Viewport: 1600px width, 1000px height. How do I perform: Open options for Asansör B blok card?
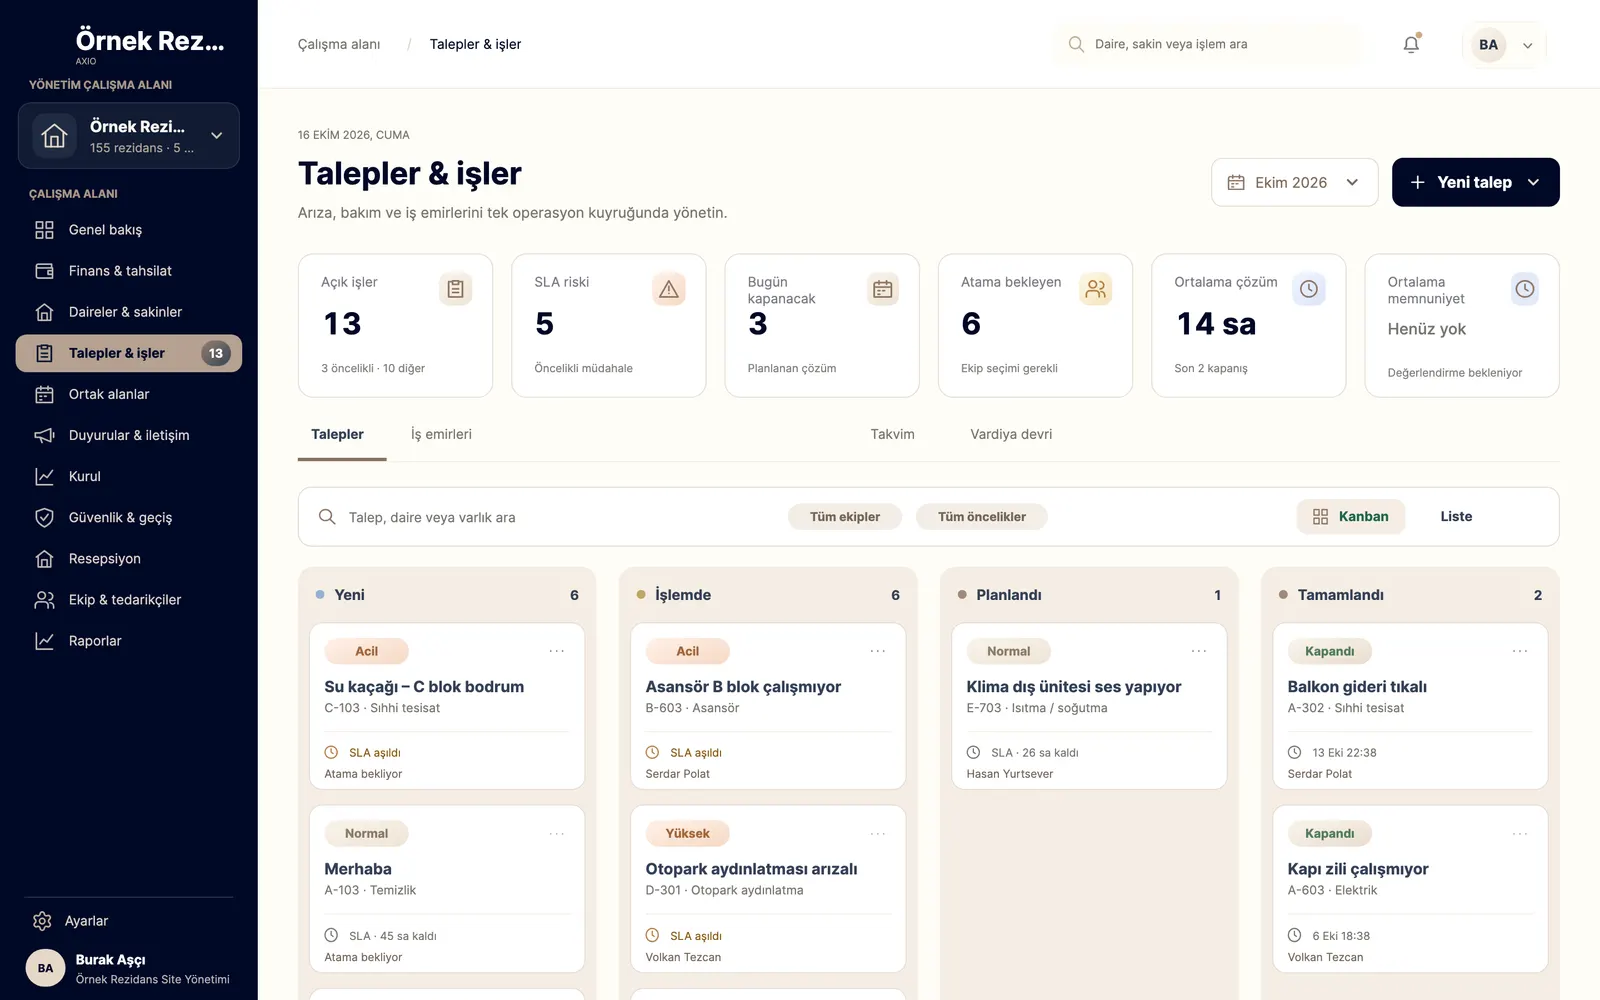pos(878,651)
